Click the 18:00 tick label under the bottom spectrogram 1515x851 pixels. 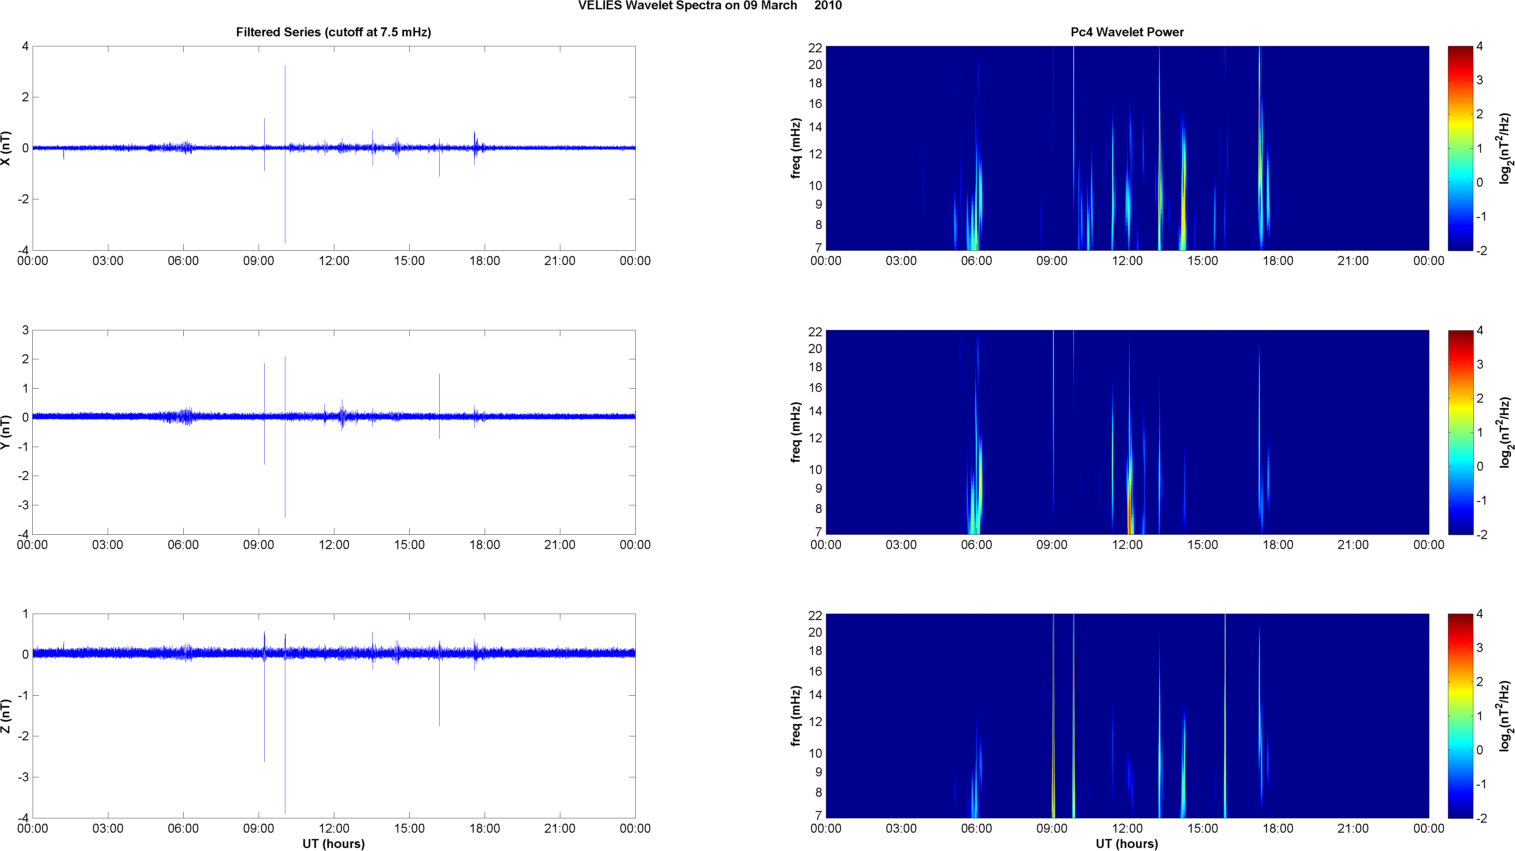[1278, 828]
